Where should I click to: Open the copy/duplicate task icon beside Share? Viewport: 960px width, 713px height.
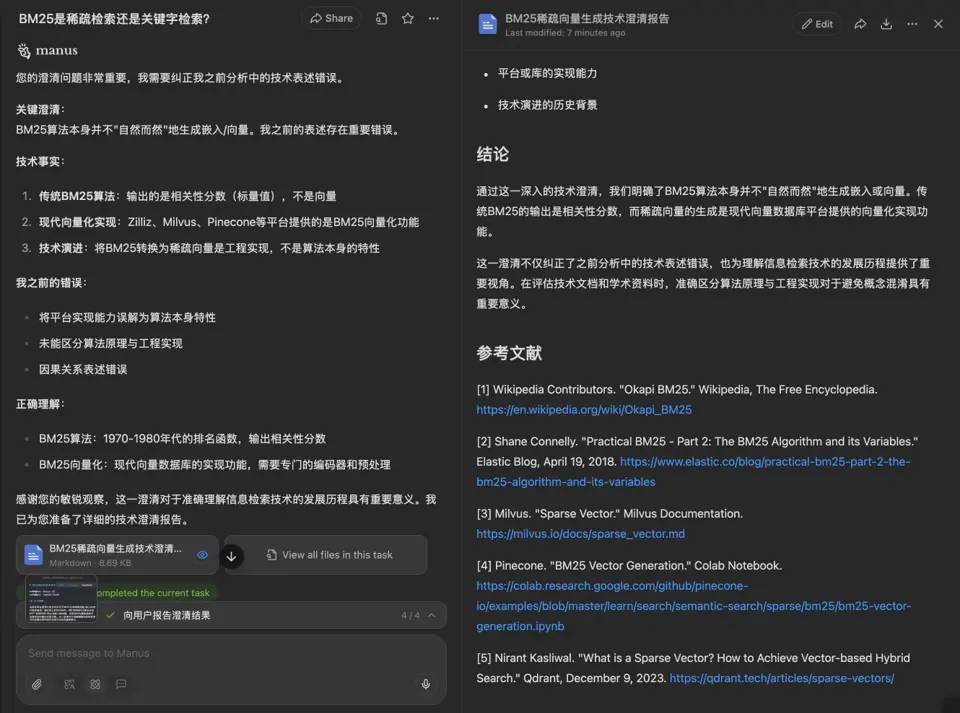tap(381, 18)
